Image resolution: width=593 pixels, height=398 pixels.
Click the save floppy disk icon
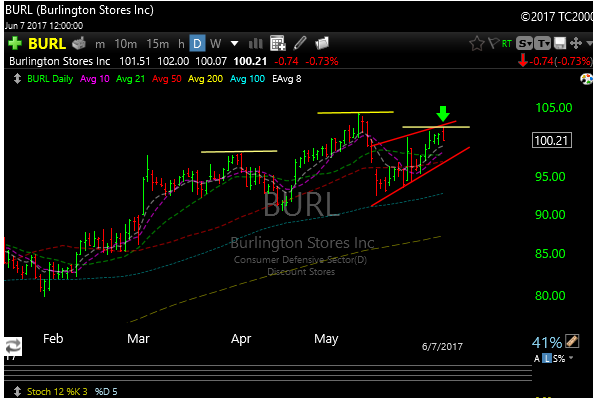pyautogui.click(x=560, y=44)
